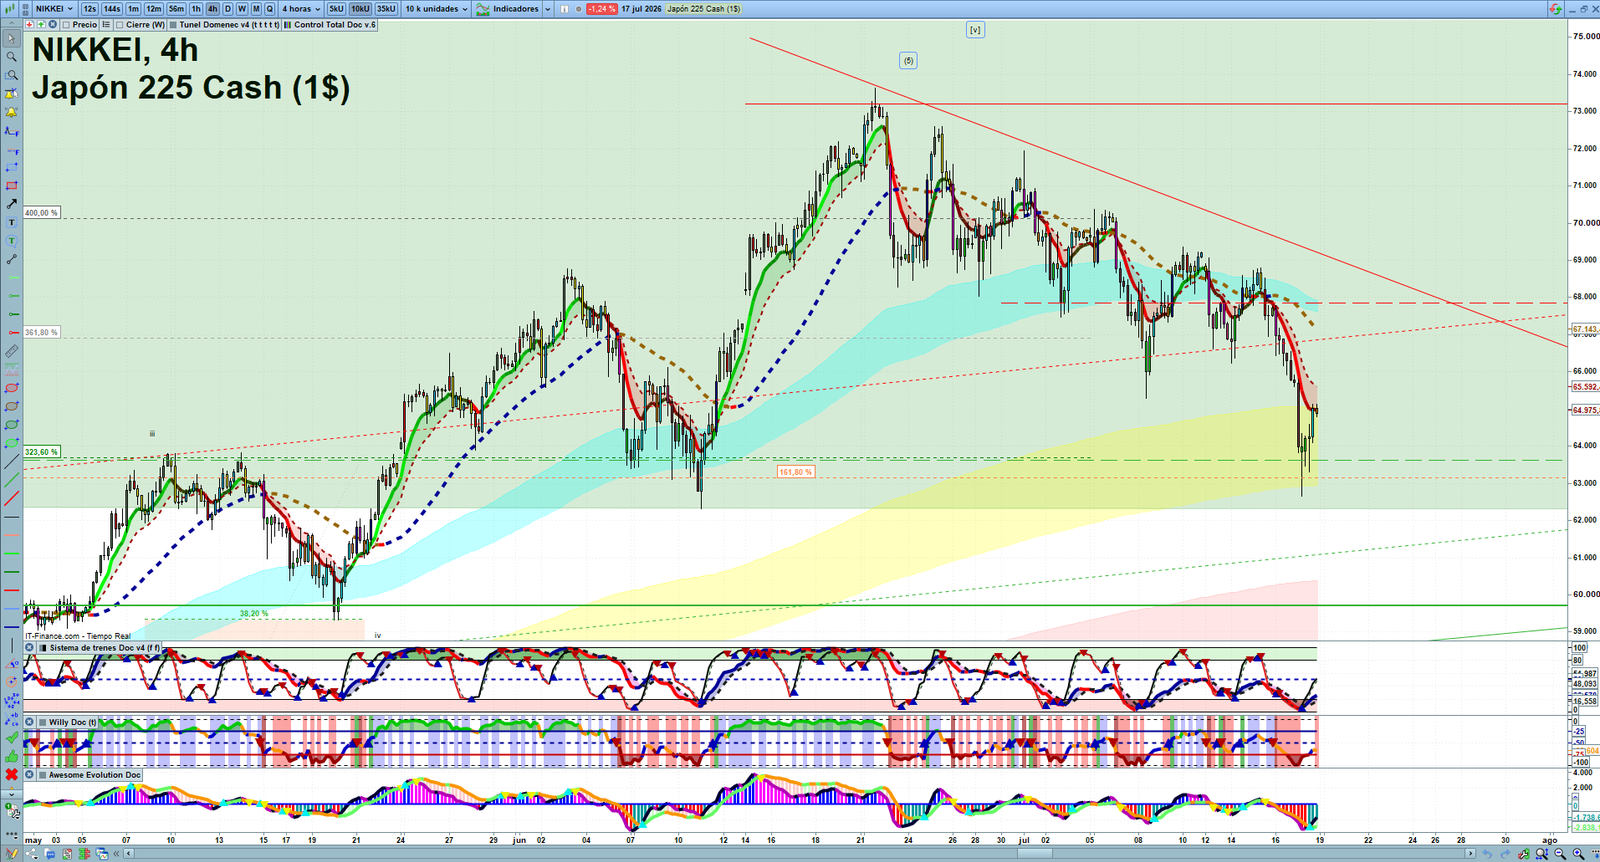Toggle the Precio checkbox
This screenshot has width=1600, height=862.
click(66, 24)
